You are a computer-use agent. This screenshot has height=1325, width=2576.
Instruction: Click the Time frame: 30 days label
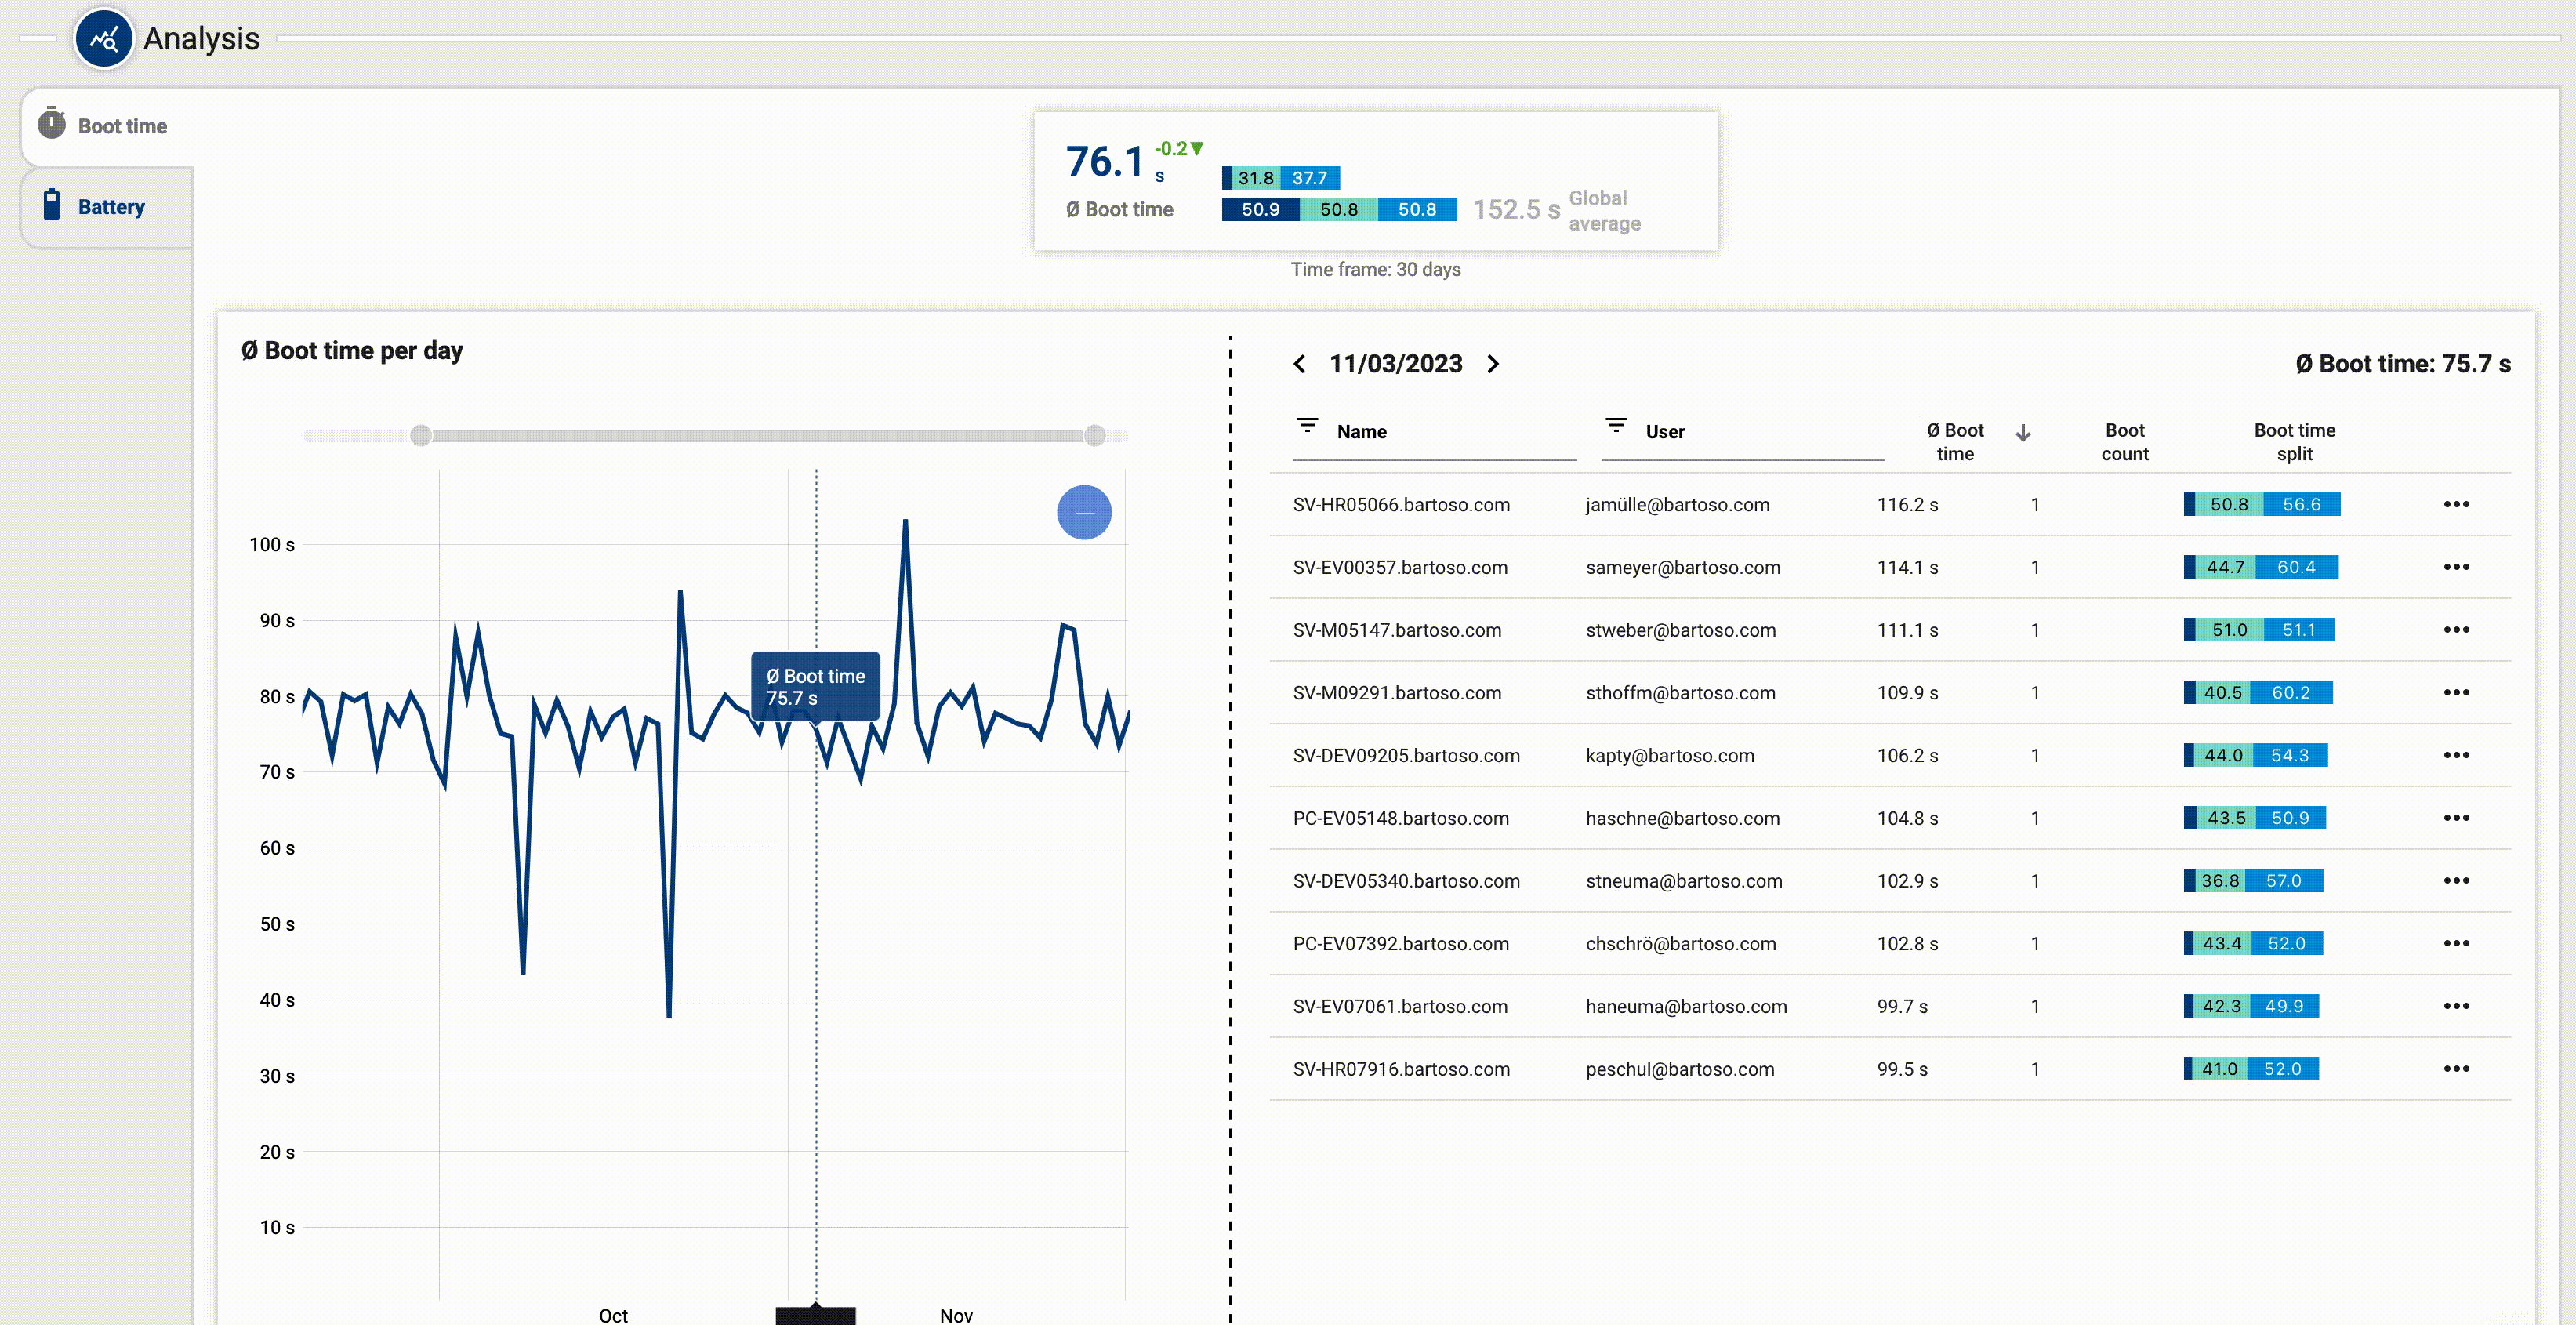coord(1375,270)
